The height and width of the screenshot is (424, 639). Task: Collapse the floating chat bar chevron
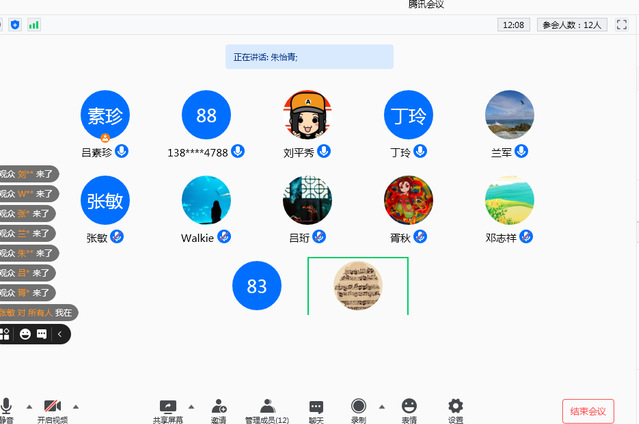60,334
